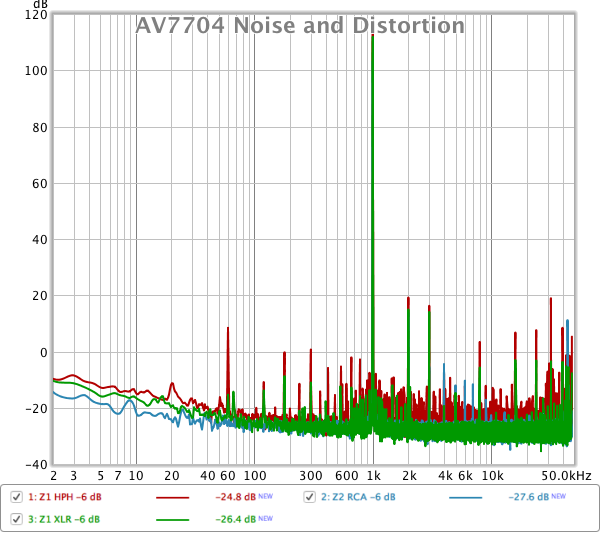Click the 120 dB axis top label
Image resolution: width=600 pixels, height=533 pixels.
pyautogui.click(x=36, y=15)
